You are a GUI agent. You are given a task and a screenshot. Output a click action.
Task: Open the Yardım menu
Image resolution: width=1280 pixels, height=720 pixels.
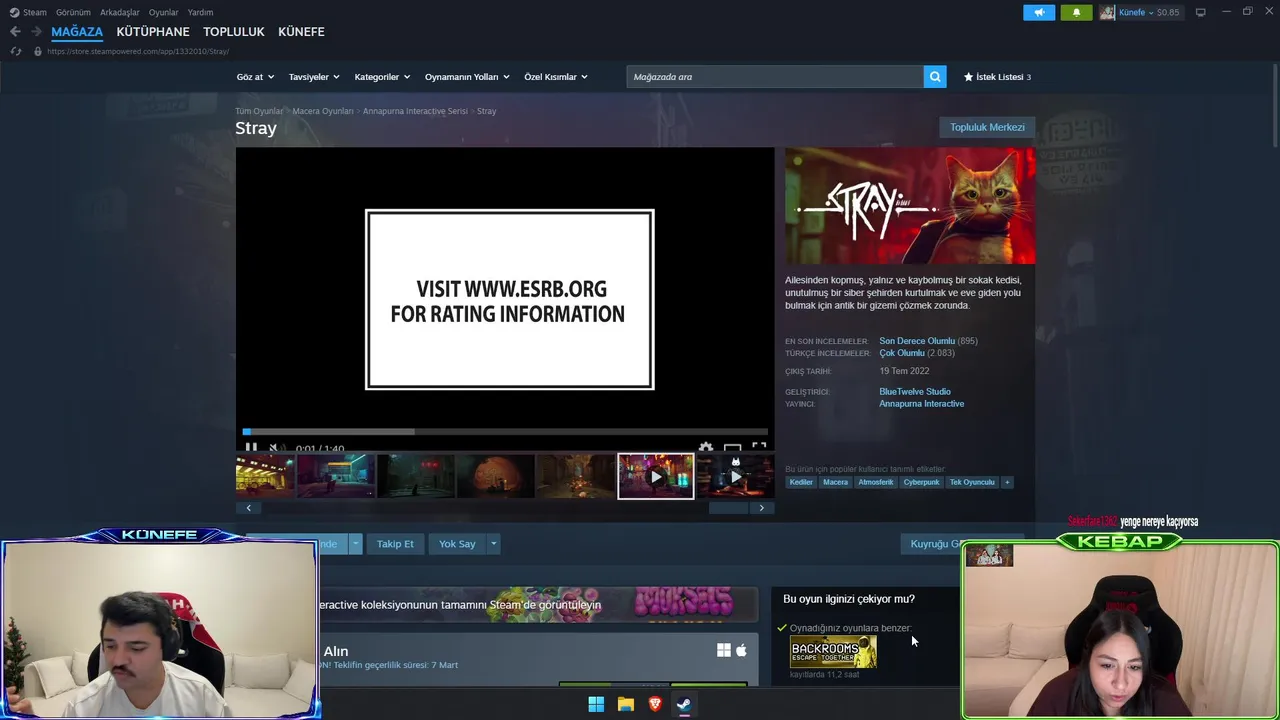pos(200,12)
